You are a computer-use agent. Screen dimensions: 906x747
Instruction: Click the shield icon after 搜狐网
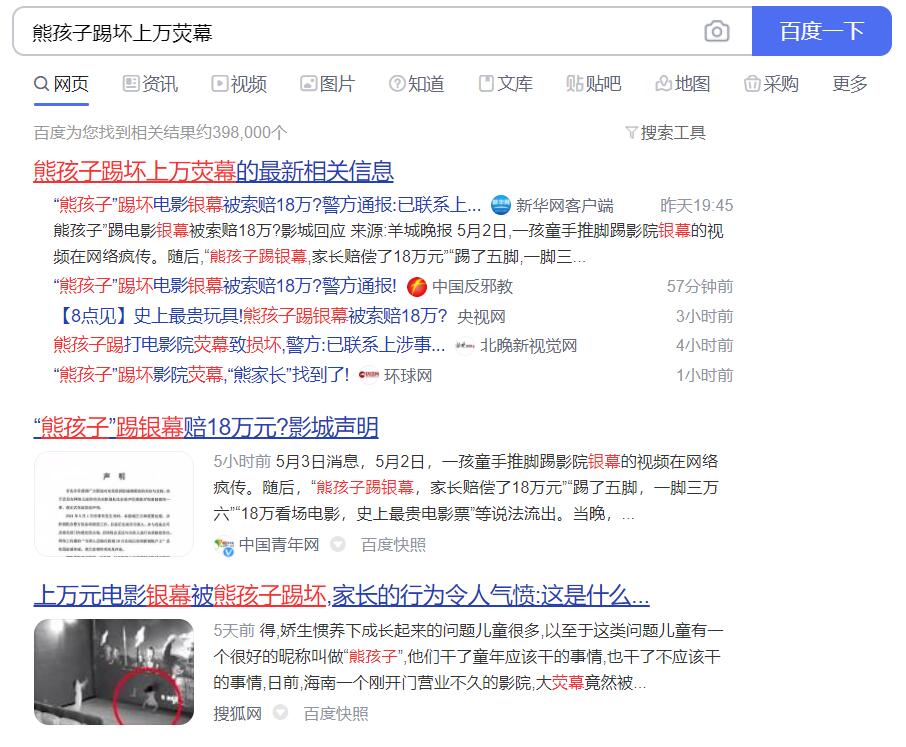(280, 713)
